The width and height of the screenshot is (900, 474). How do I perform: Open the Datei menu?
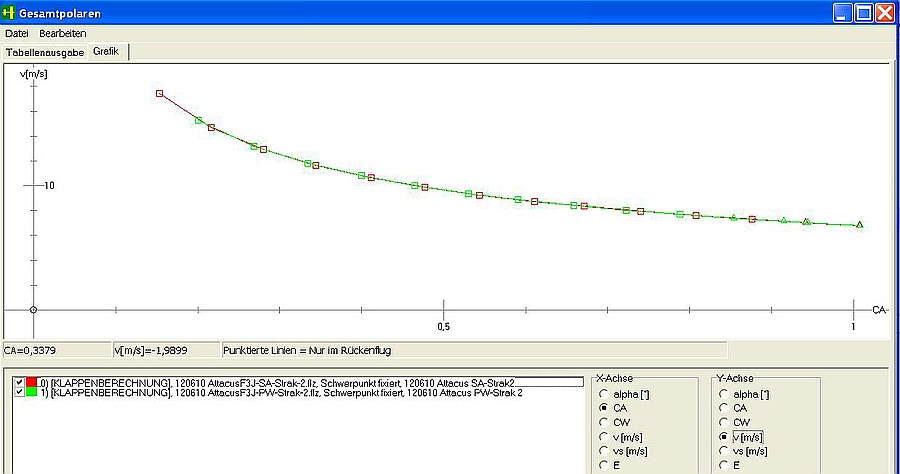(x=17, y=33)
